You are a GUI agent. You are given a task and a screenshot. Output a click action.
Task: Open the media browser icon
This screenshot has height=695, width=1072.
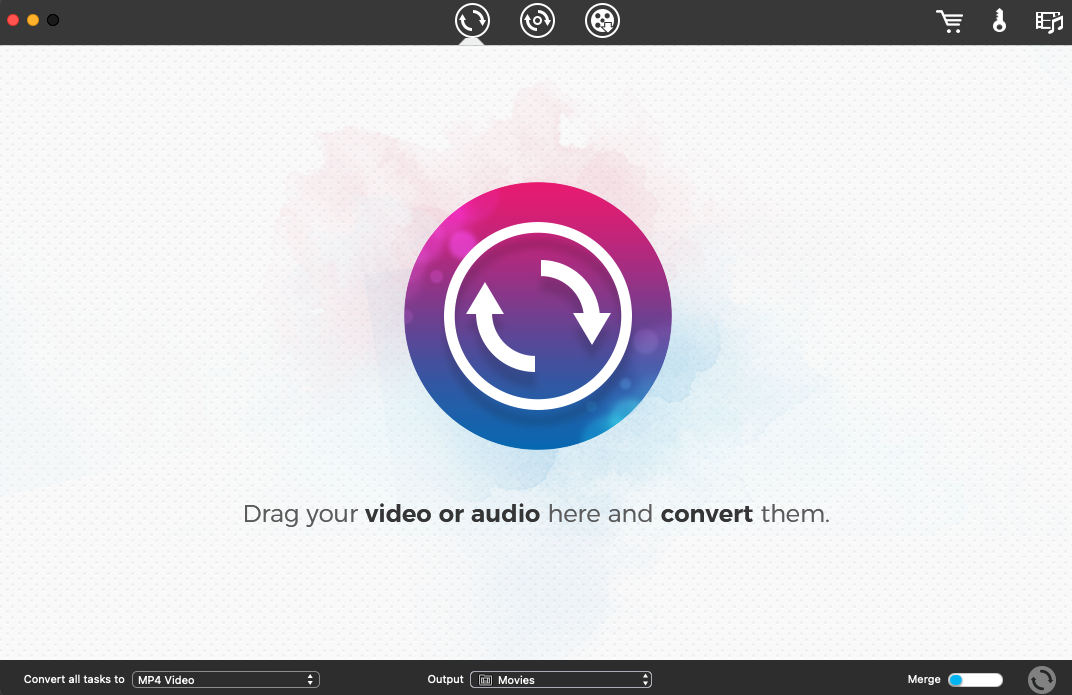pos(1048,21)
